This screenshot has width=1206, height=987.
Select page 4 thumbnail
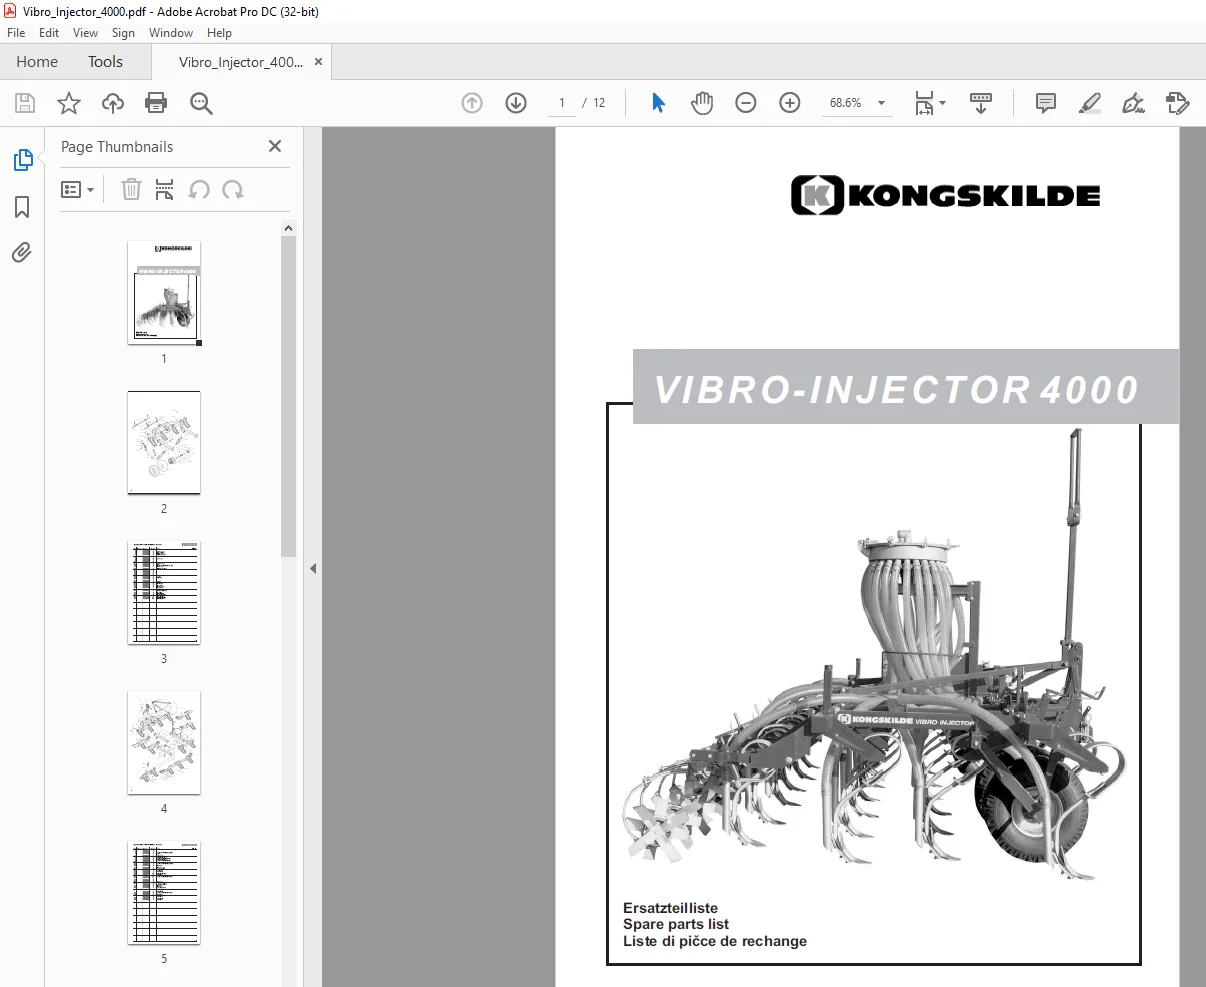click(164, 743)
